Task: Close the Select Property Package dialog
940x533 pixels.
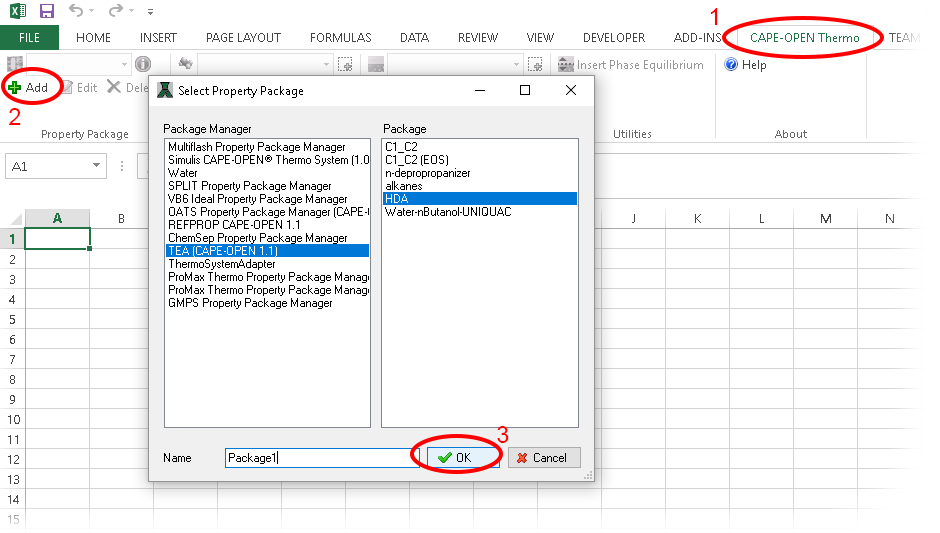Action: click(x=571, y=90)
